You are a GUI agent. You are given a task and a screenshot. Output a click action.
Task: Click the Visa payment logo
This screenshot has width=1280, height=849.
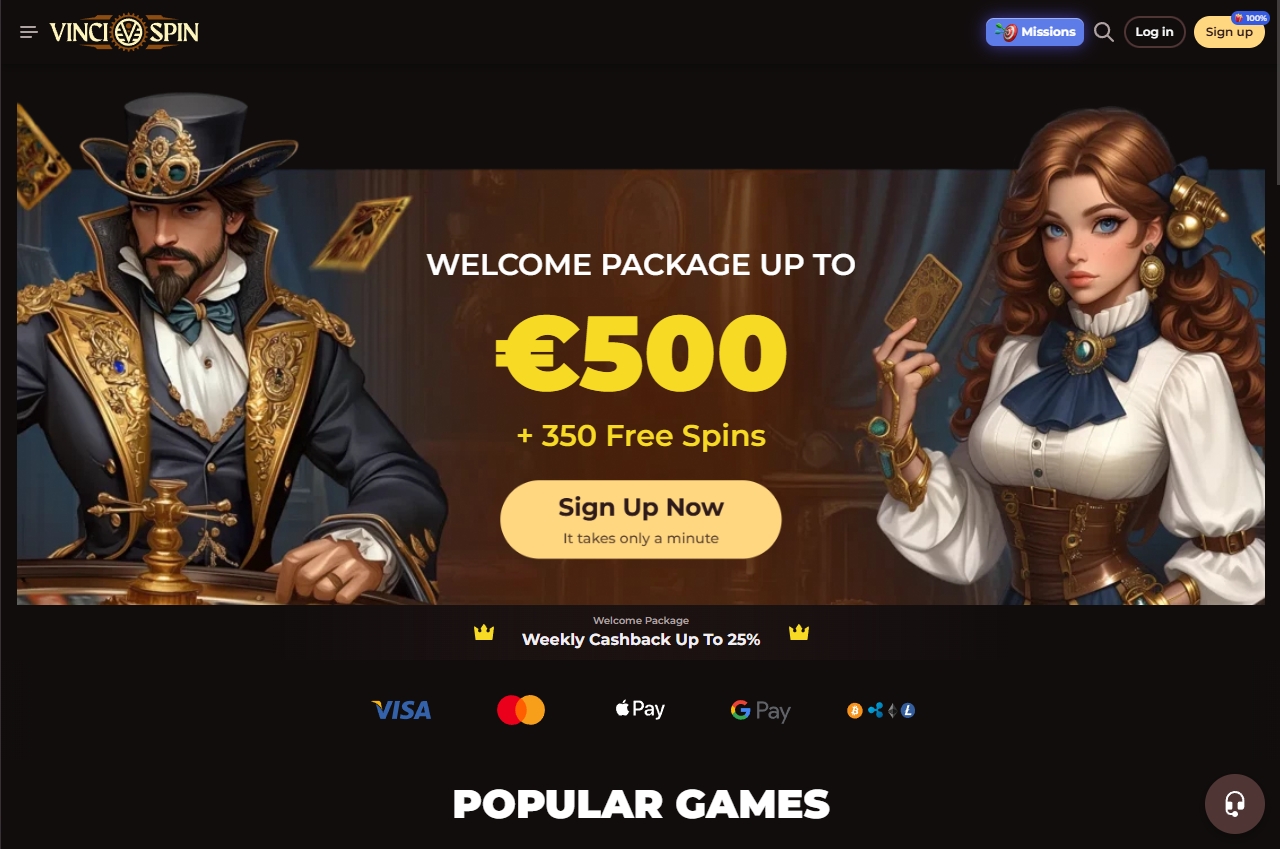pos(401,710)
